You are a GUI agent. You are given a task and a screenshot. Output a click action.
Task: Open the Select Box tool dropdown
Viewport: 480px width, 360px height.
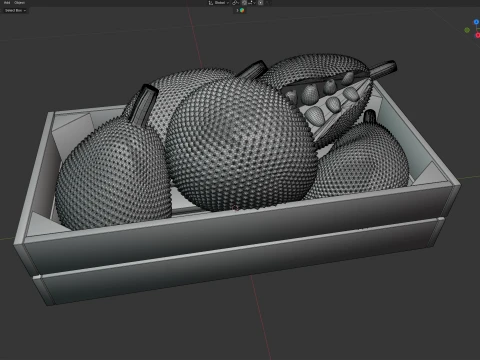click(x=15, y=10)
